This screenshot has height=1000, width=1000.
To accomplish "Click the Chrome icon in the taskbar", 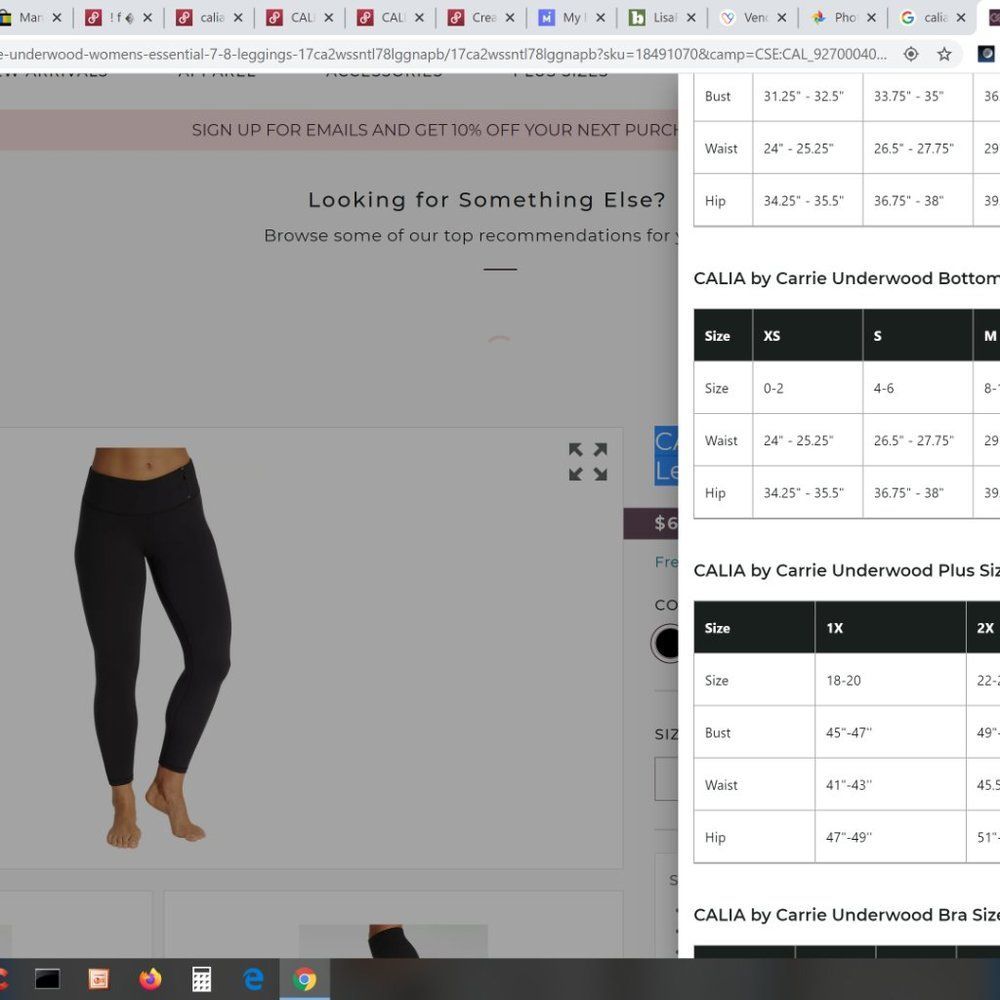I will coord(304,979).
